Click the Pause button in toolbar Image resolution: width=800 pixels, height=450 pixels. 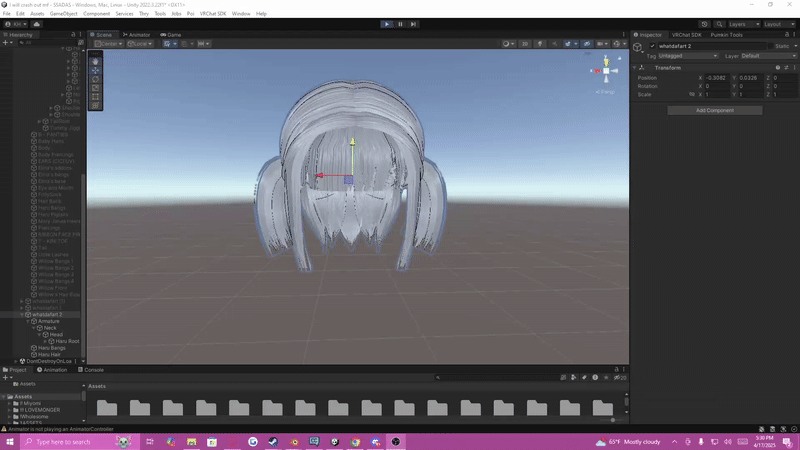point(400,24)
